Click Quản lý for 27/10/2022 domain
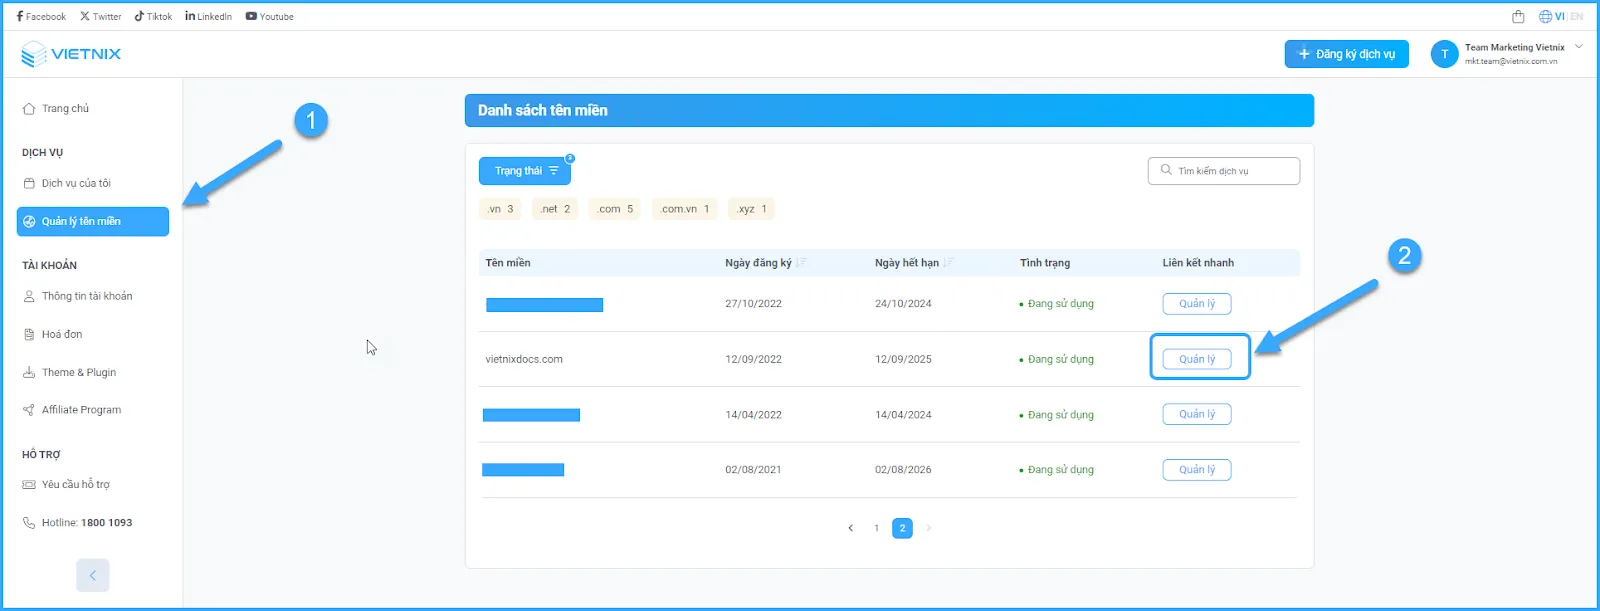The image size is (1600, 611). [1197, 304]
